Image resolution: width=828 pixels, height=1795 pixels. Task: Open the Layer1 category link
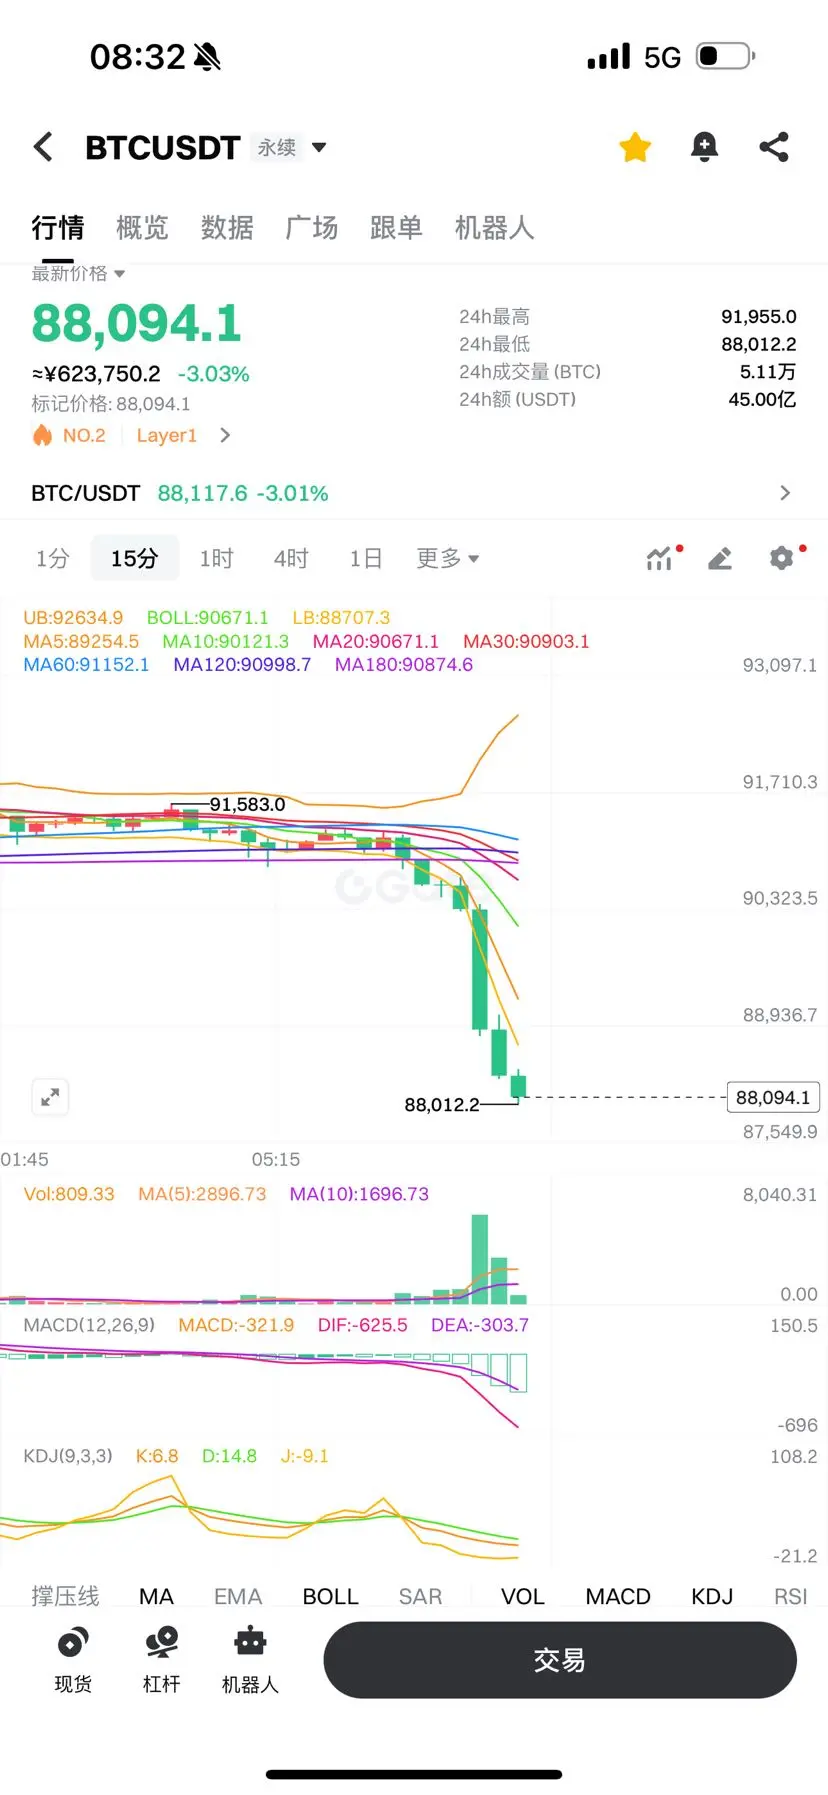(x=167, y=435)
